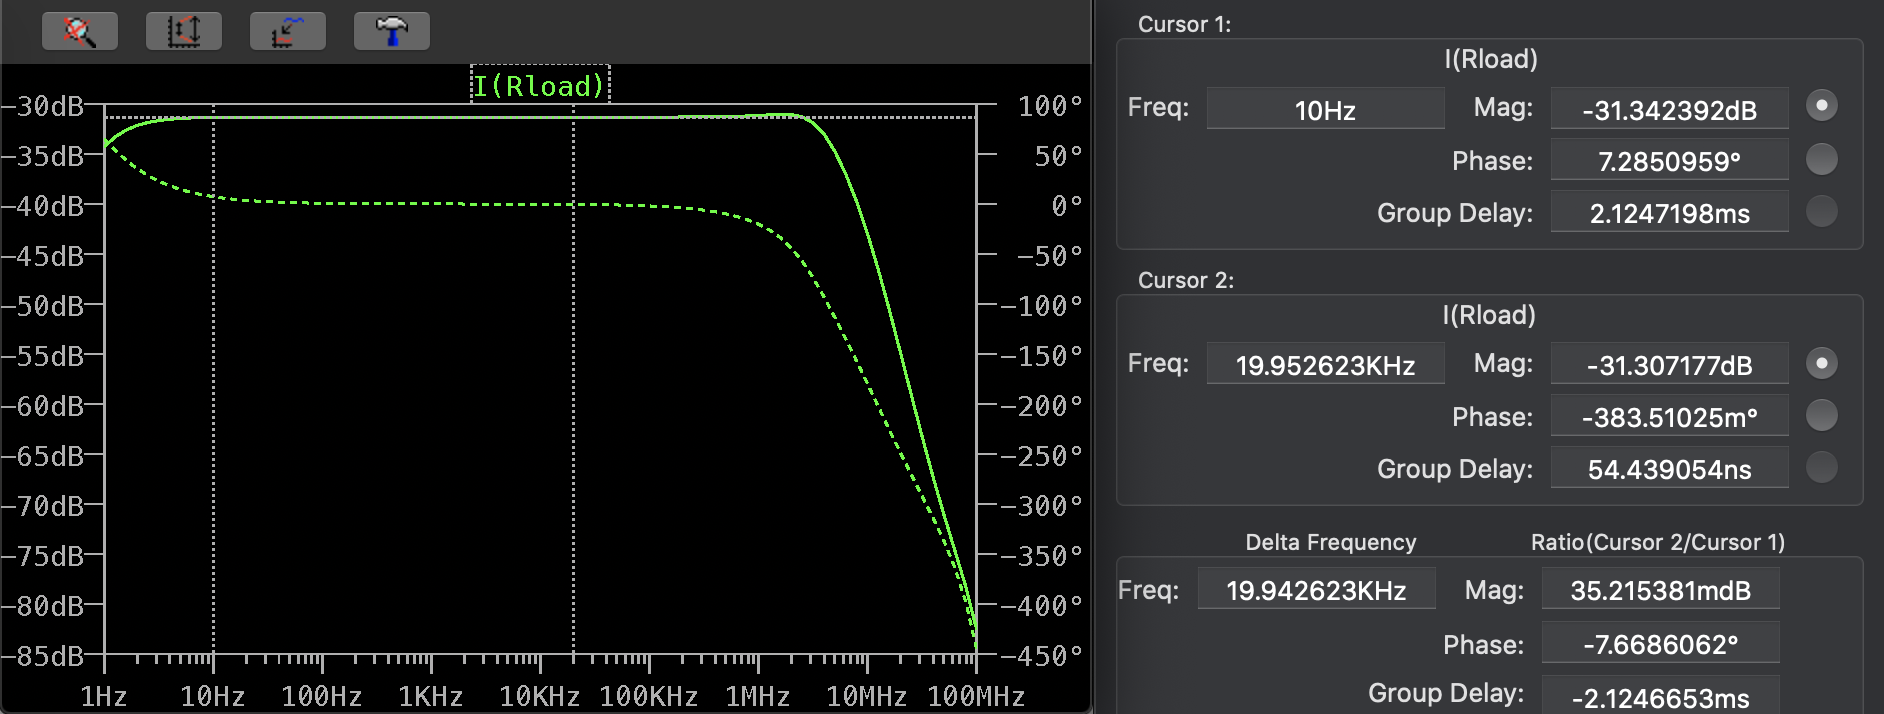The width and height of the screenshot is (1884, 714).
Task: Click Cursor 2 Freq field 19.952623KHz
Action: (x=1325, y=365)
